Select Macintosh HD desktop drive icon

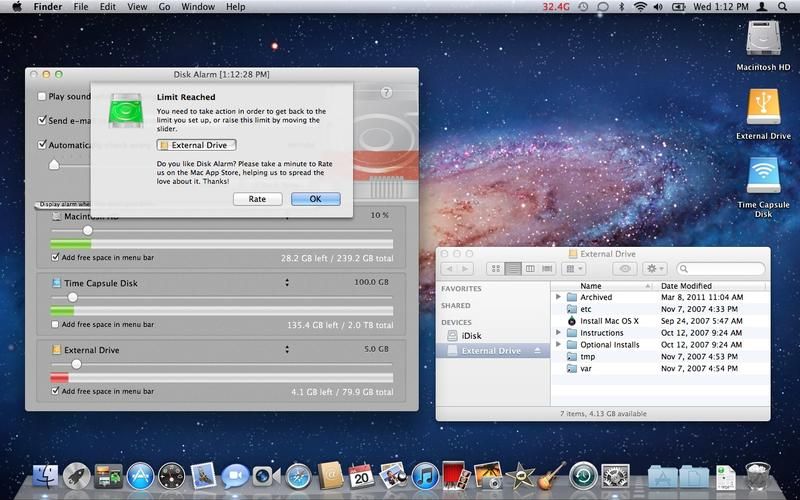click(x=763, y=39)
